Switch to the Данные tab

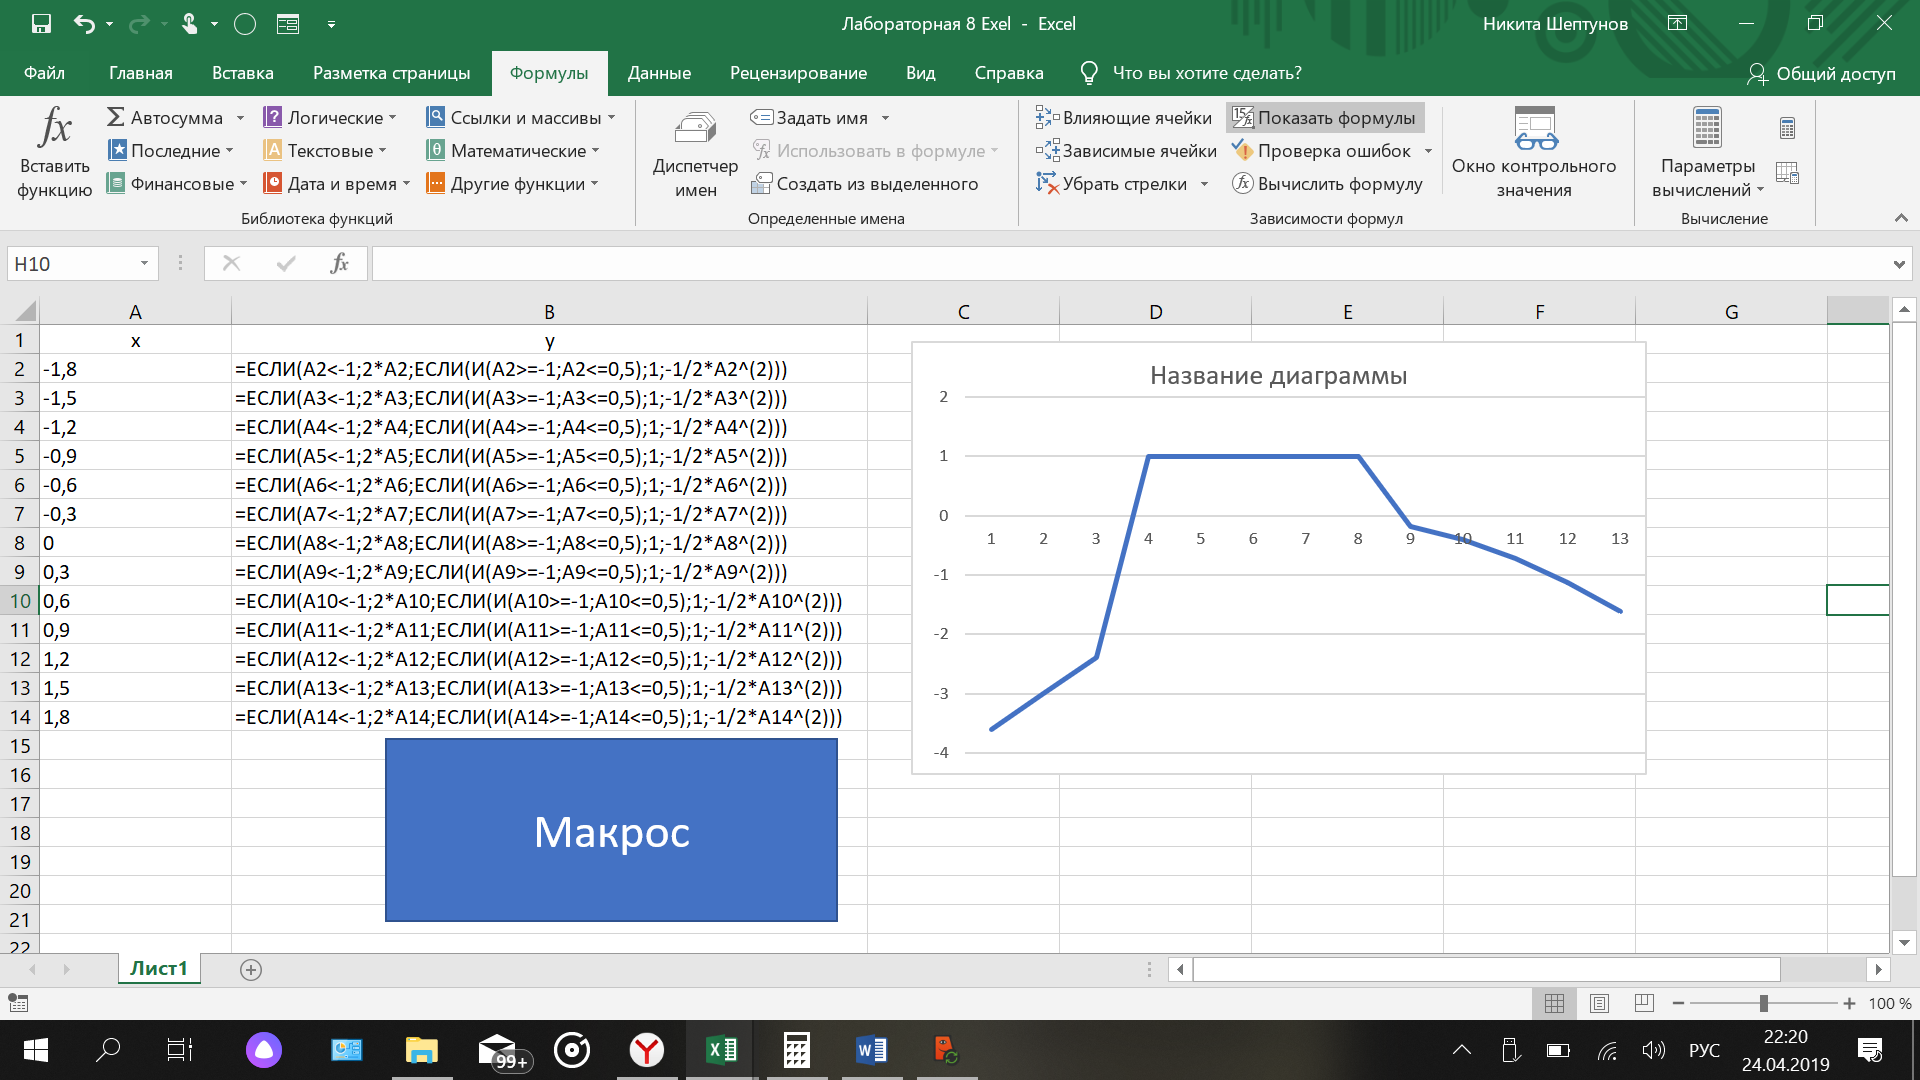[x=659, y=73]
